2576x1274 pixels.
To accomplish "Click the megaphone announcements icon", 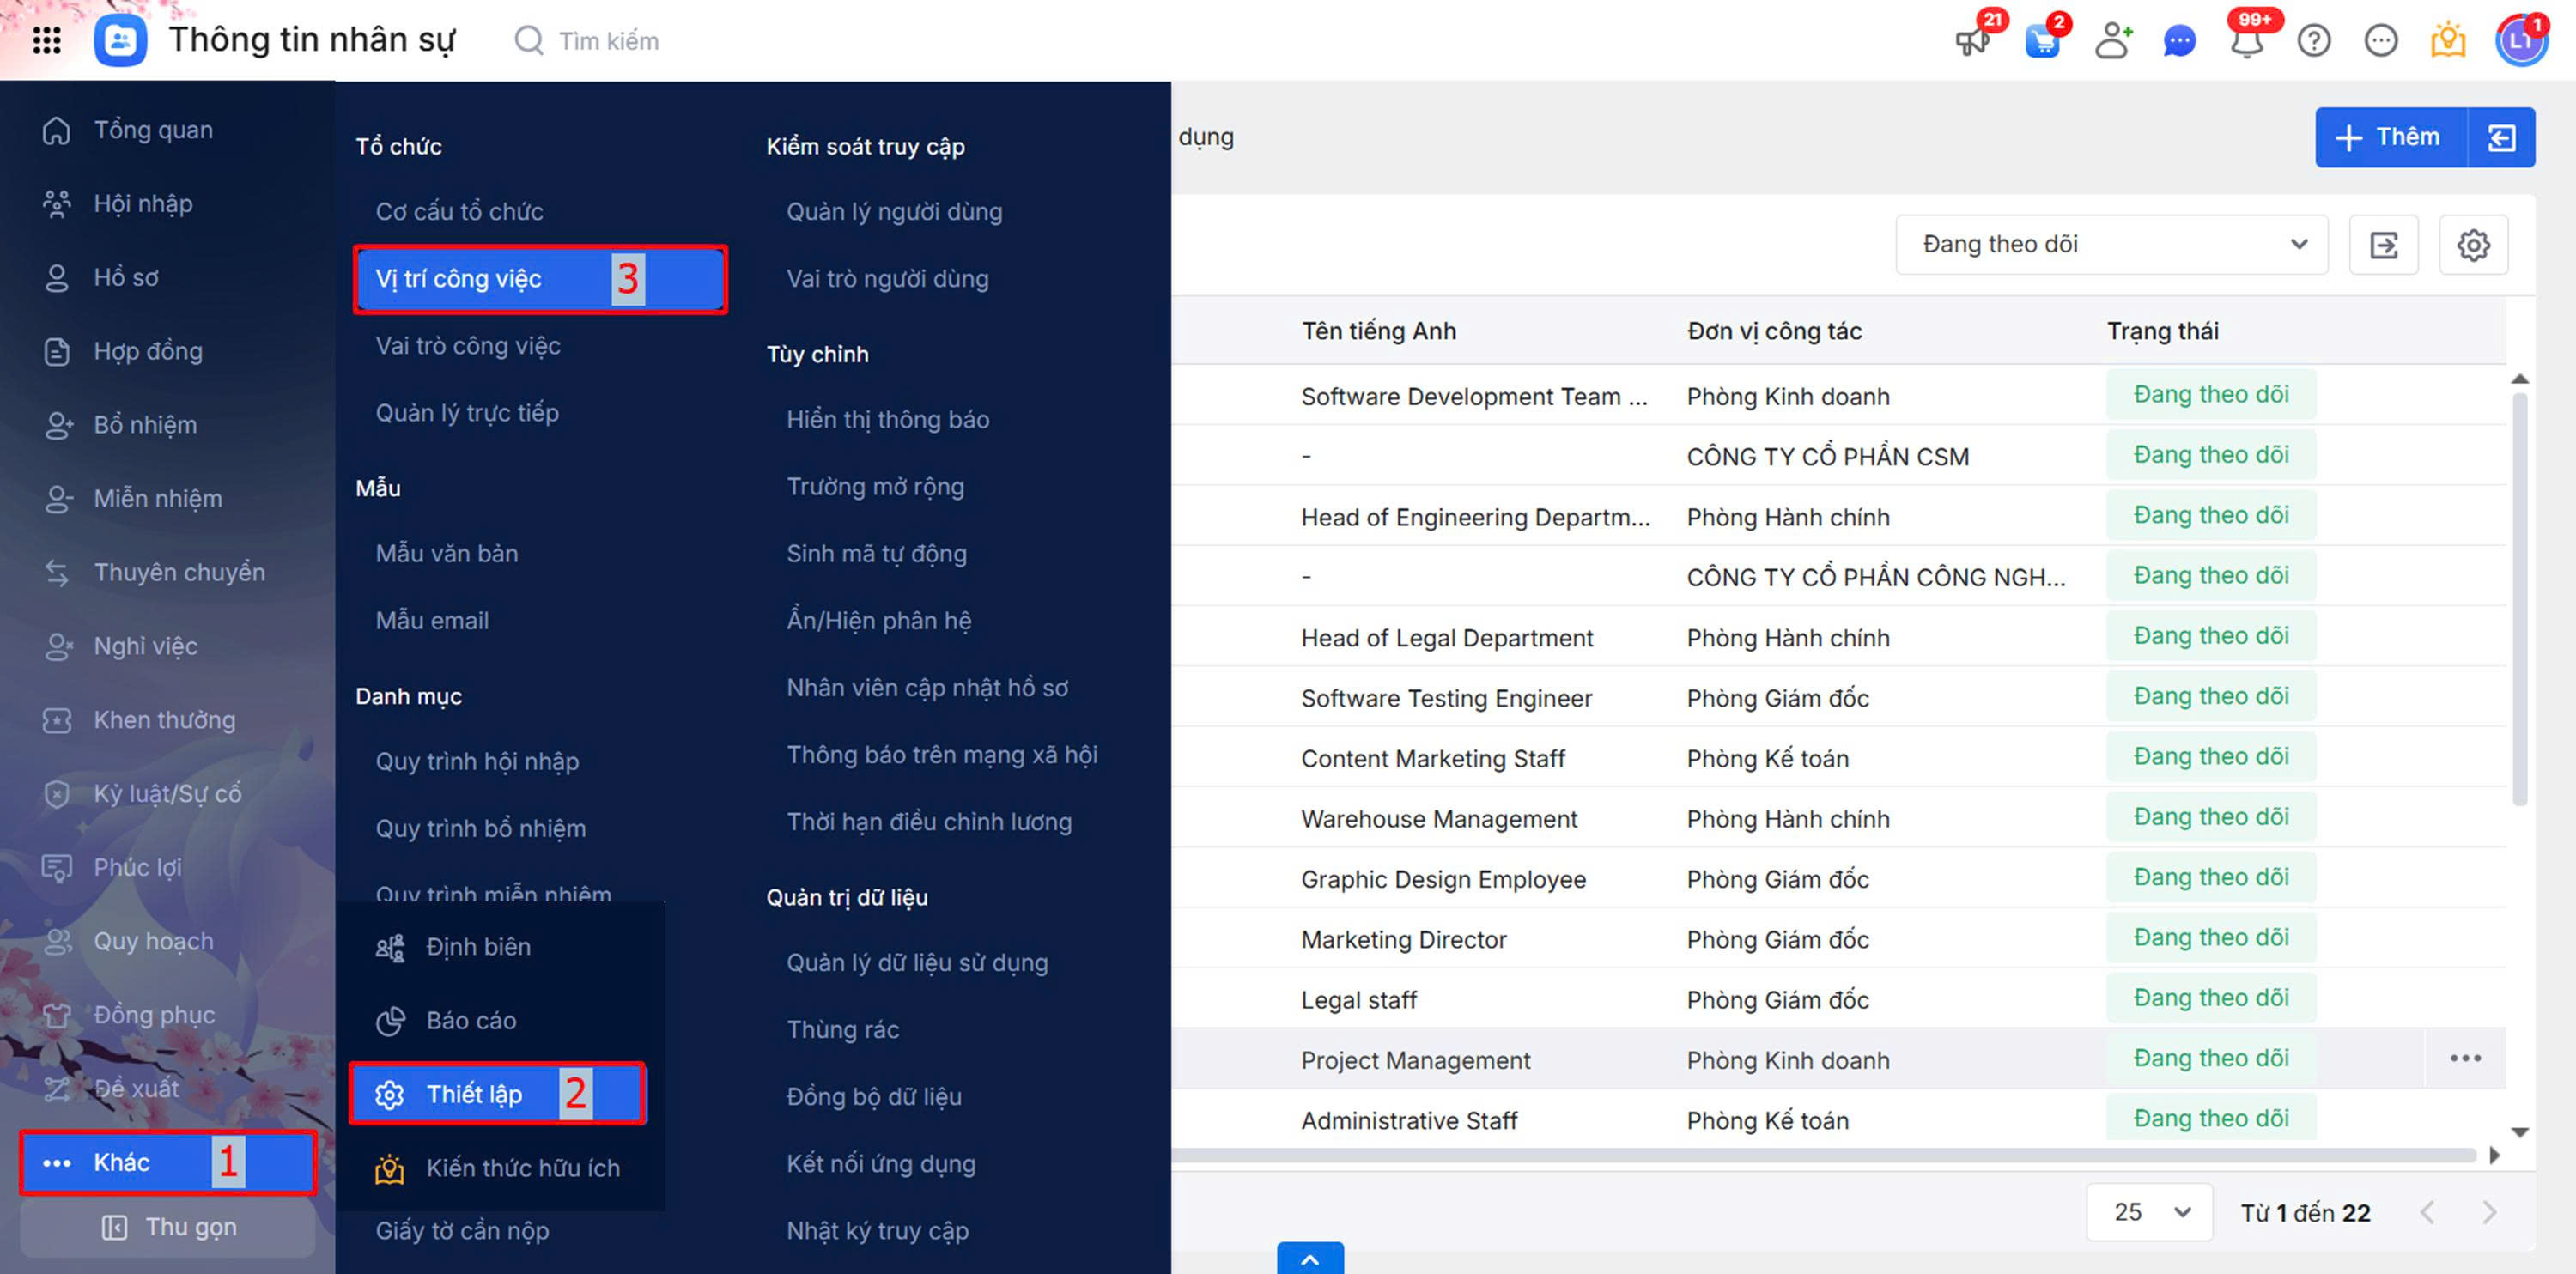I will 1972,41.
